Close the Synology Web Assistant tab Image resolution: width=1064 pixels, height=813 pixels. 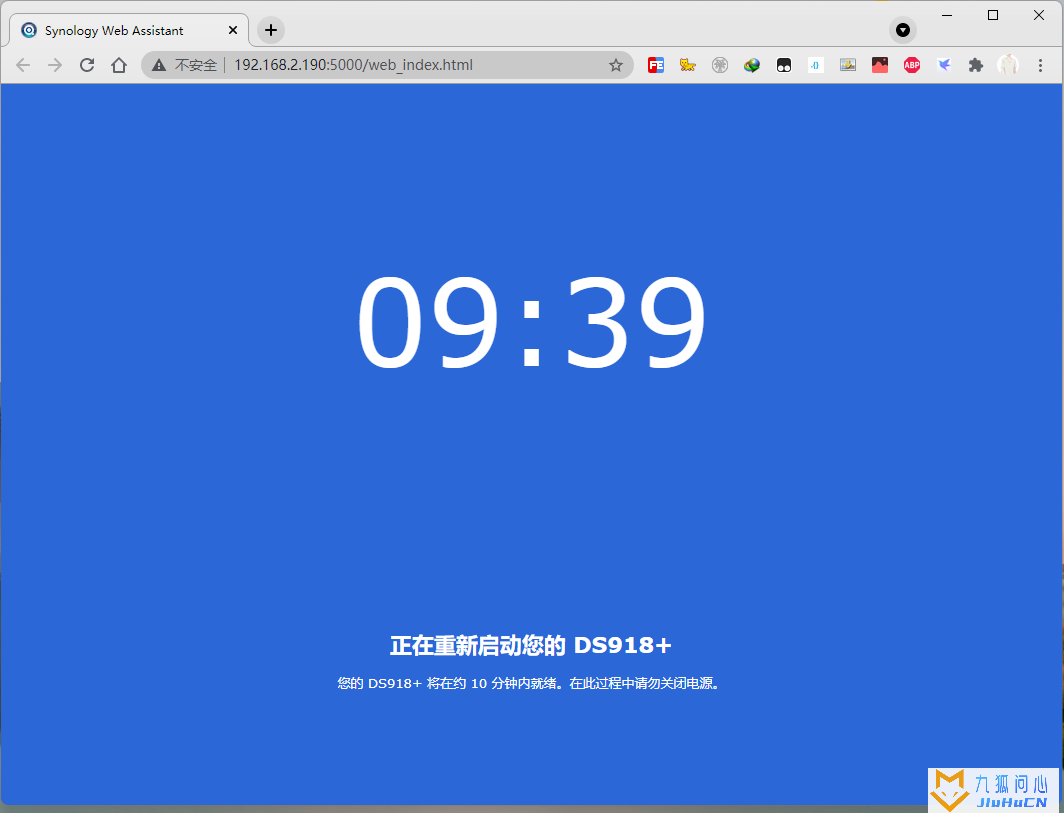click(x=233, y=31)
